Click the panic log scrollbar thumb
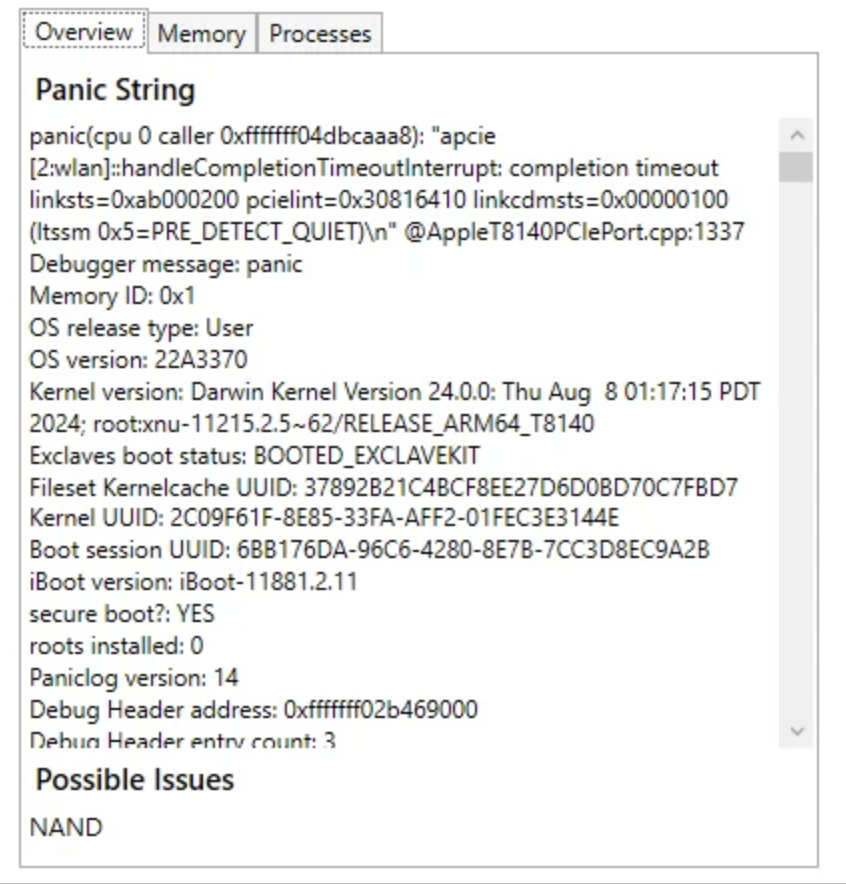Viewport: 846px width, 884px height. click(796, 167)
